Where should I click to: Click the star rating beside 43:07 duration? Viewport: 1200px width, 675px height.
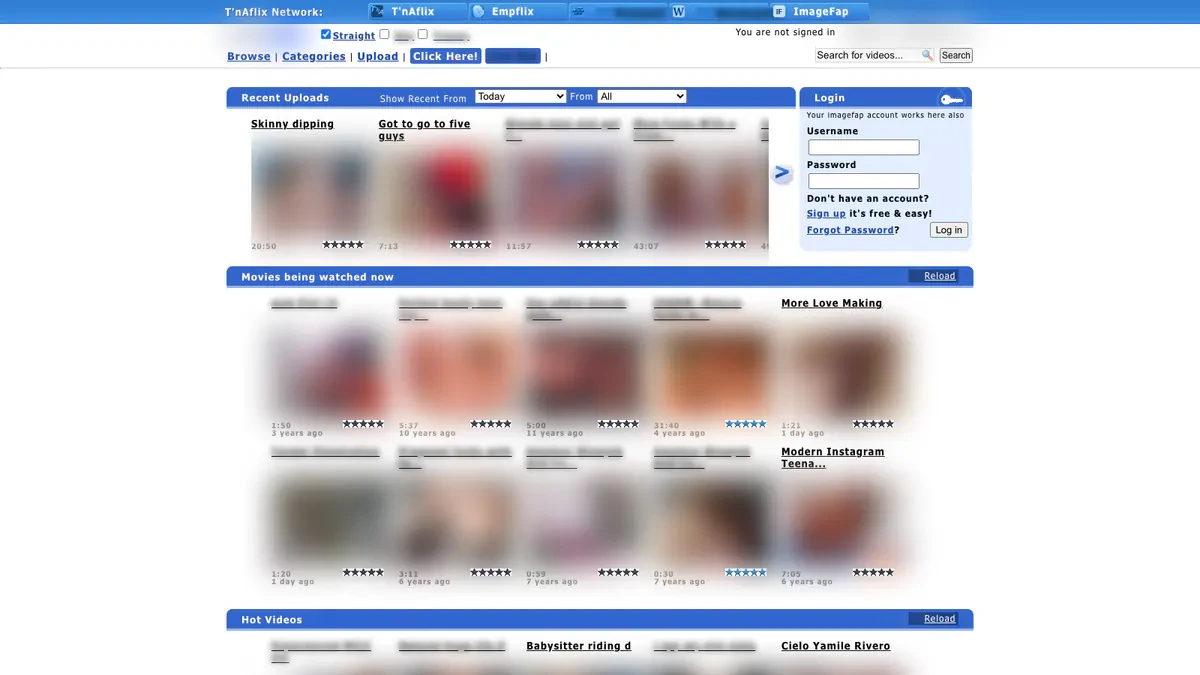[x=725, y=245]
